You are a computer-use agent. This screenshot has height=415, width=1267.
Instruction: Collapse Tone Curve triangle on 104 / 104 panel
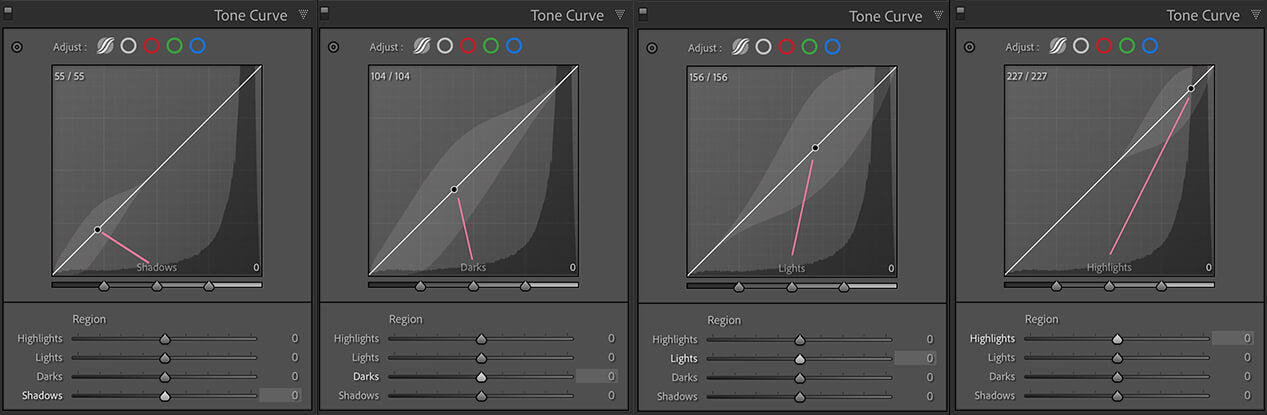[620, 15]
